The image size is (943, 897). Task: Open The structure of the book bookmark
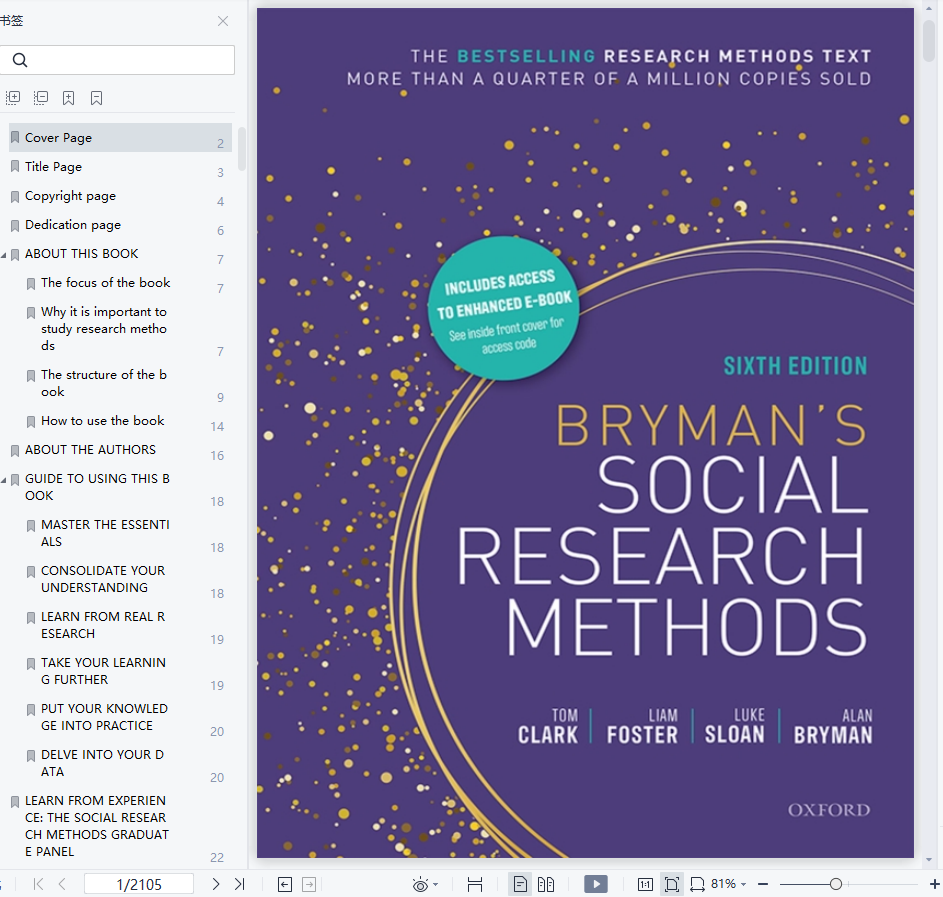click(x=103, y=383)
